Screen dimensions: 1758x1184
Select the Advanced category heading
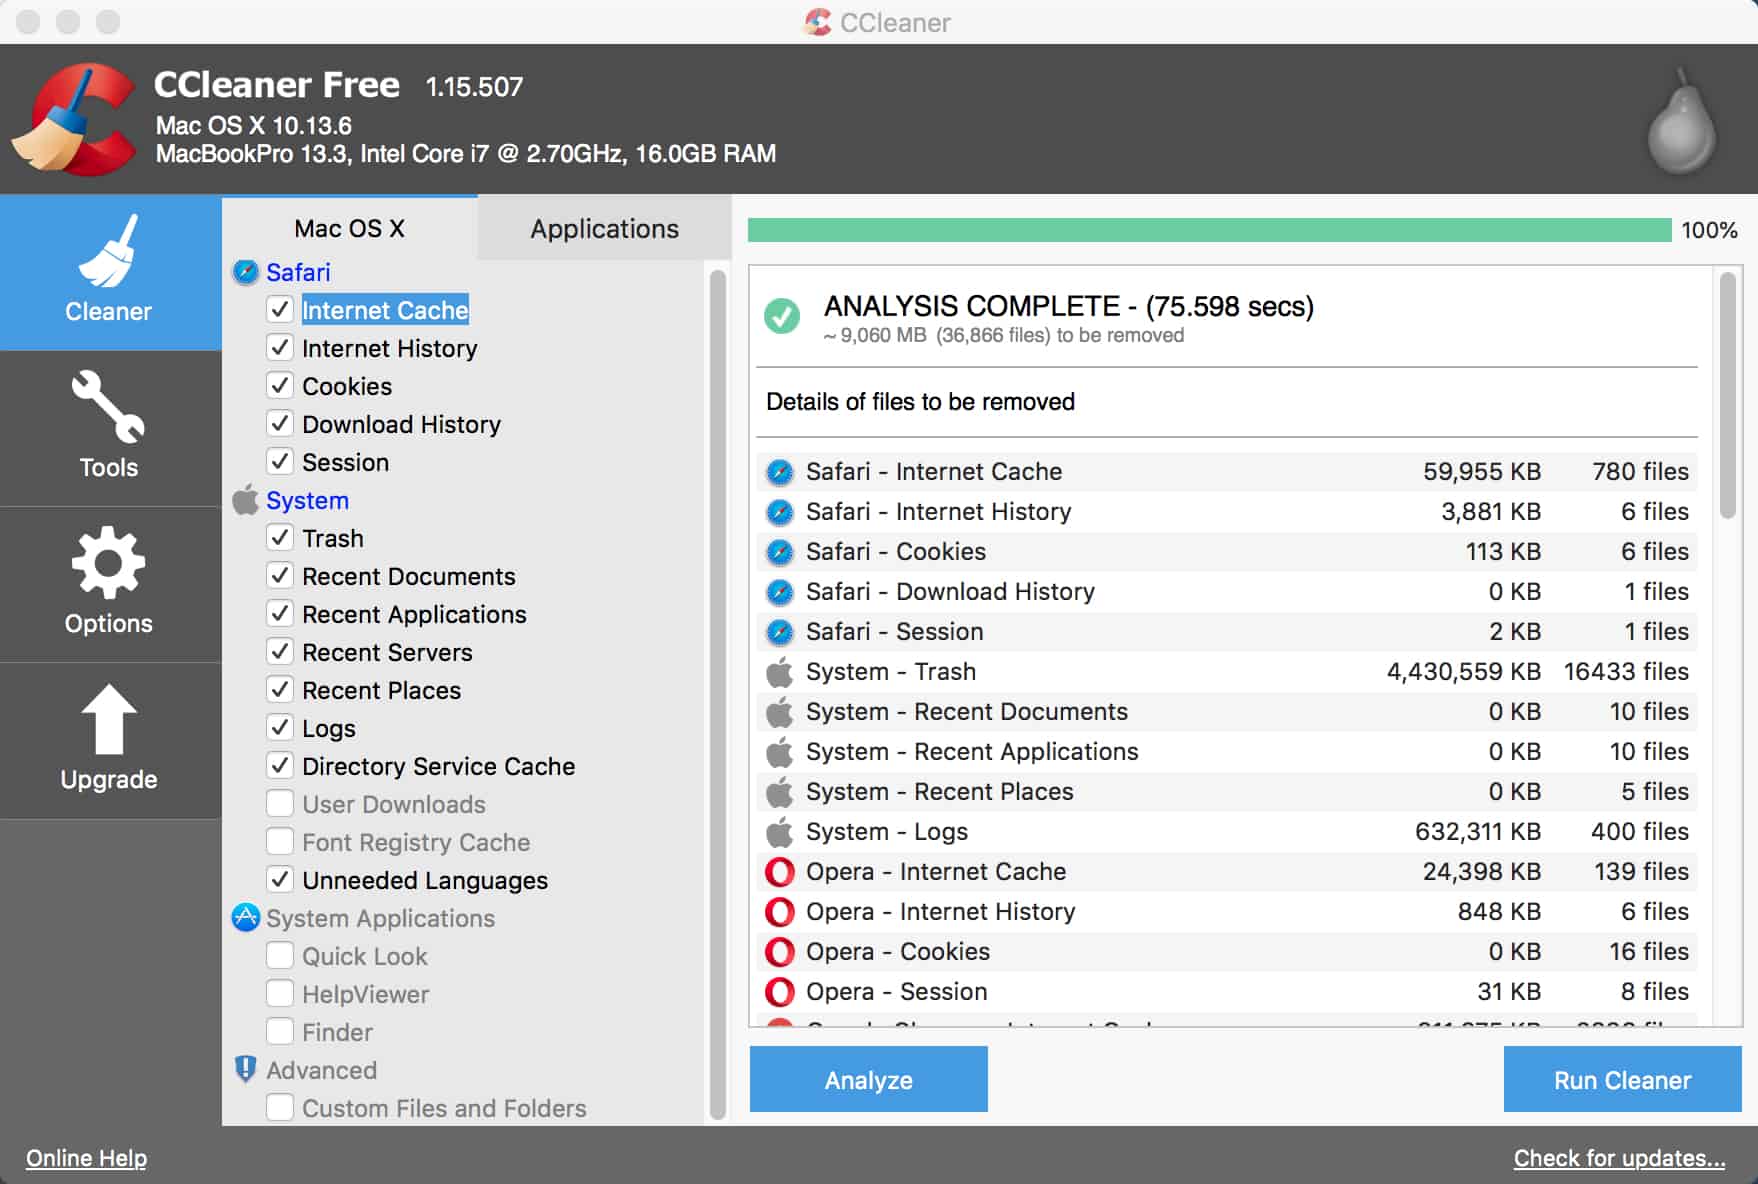tap(321, 1070)
